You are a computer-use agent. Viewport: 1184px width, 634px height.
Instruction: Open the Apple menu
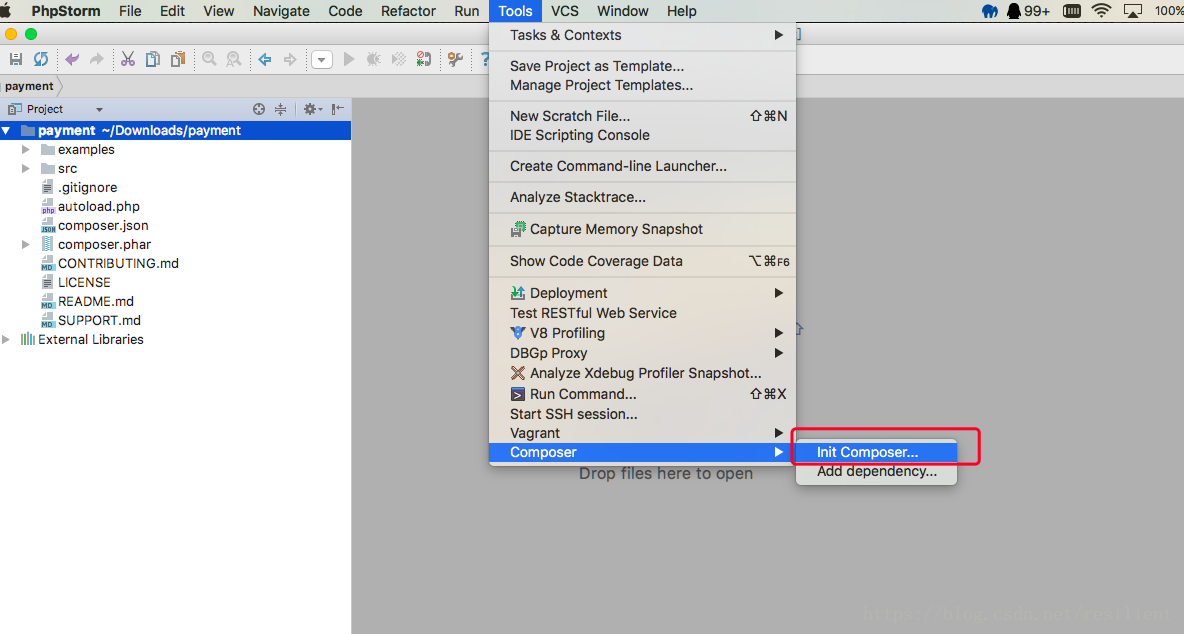5,11
